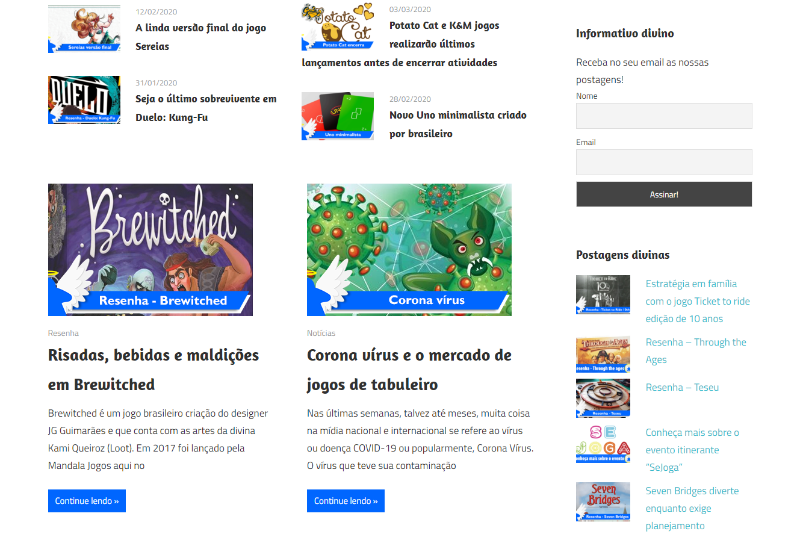Click the Seven Bridges sidebar thumbnail
Image resolution: width=800 pixels, height=534 pixels.
603,502
